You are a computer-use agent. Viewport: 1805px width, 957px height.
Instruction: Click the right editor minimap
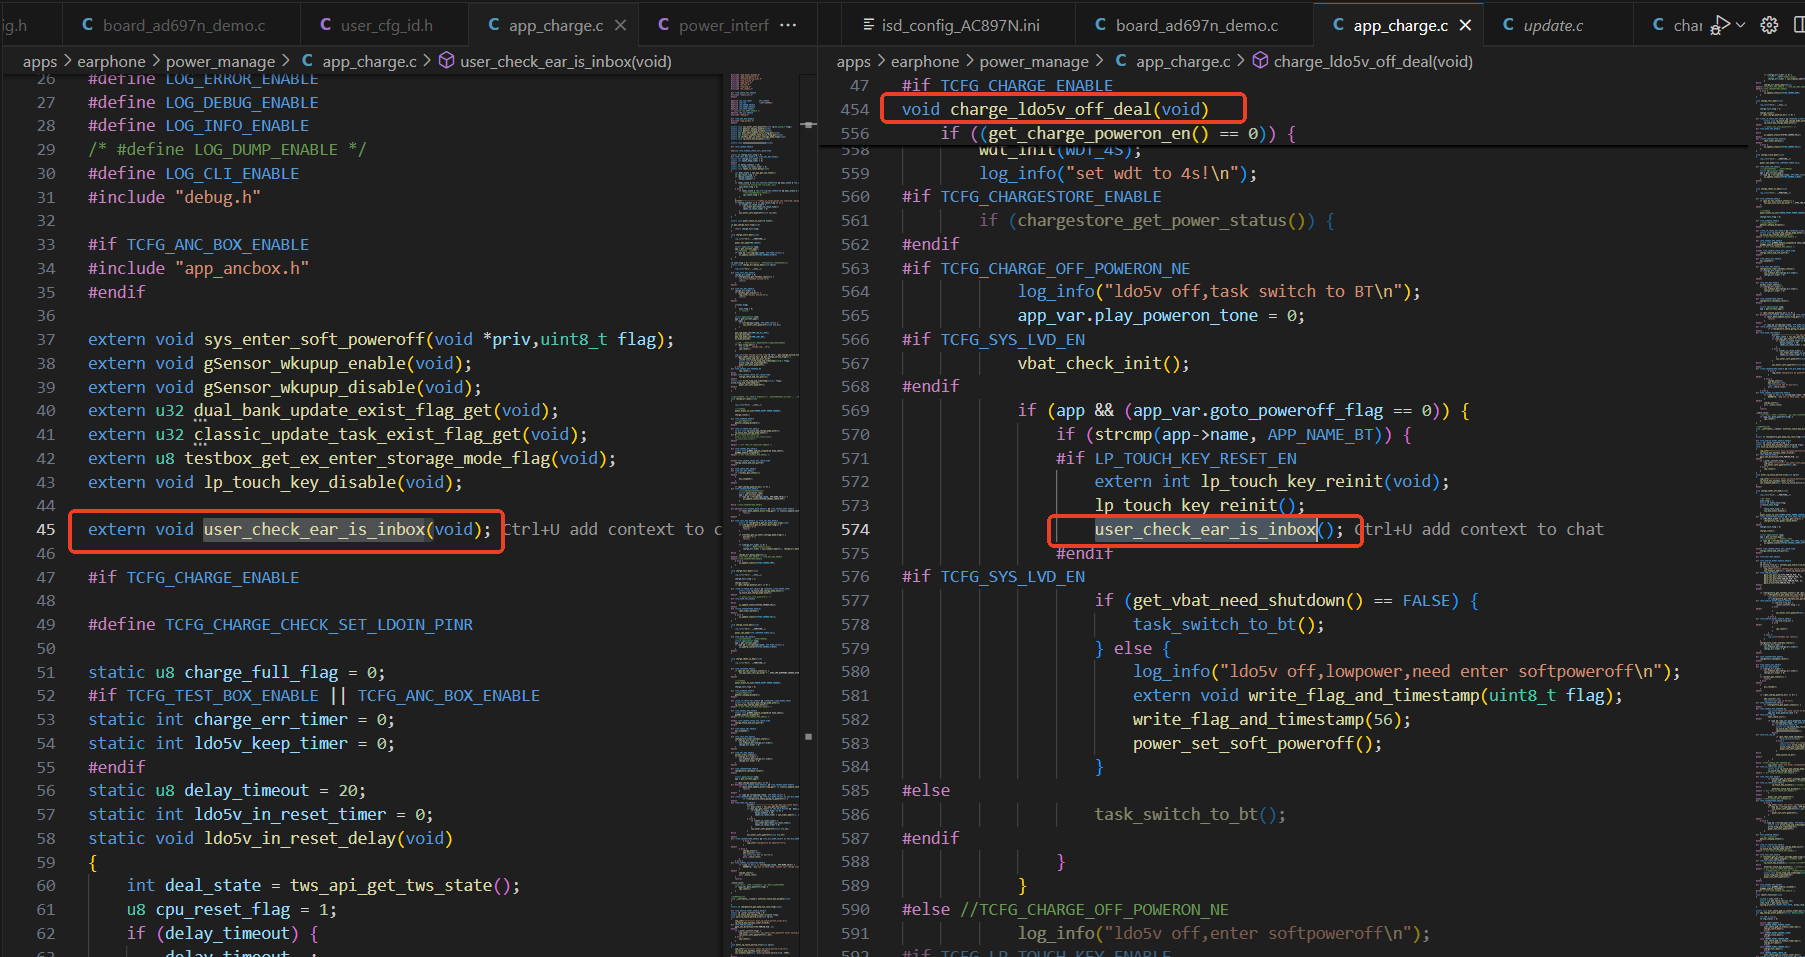pos(1778,514)
